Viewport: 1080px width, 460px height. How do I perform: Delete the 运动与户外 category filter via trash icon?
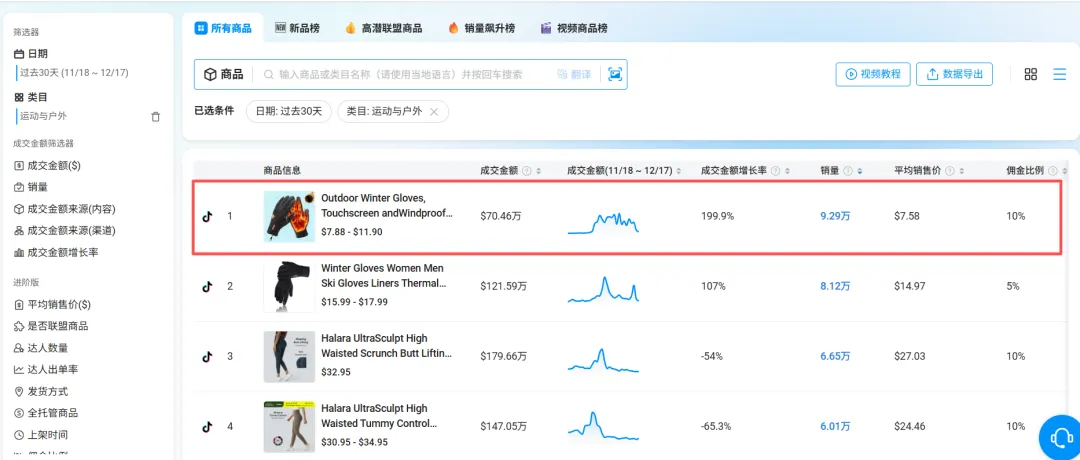click(x=155, y=117)
